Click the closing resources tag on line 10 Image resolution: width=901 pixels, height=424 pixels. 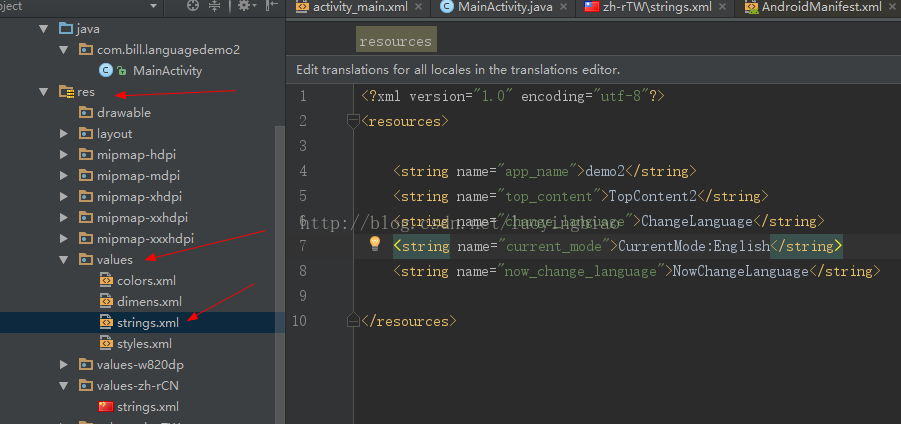409,321
